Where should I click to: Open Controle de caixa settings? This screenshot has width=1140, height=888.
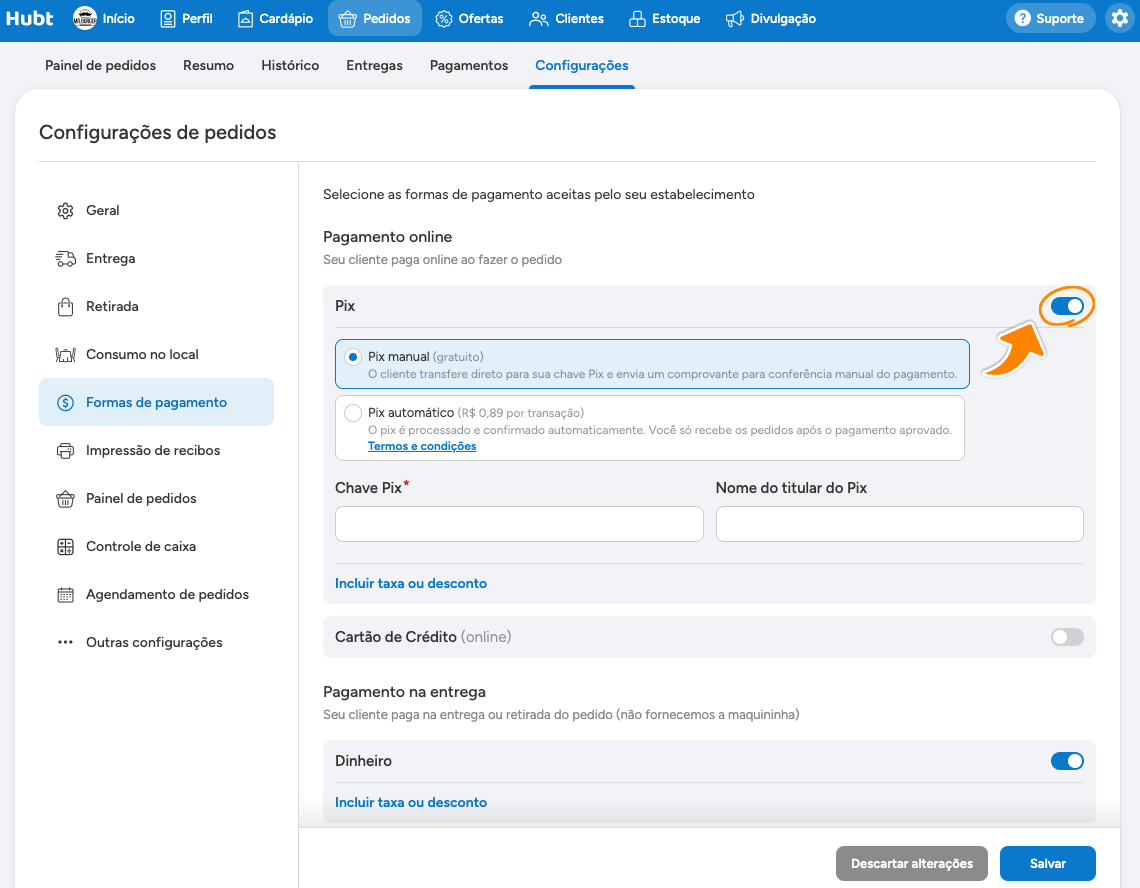point(156,547)
